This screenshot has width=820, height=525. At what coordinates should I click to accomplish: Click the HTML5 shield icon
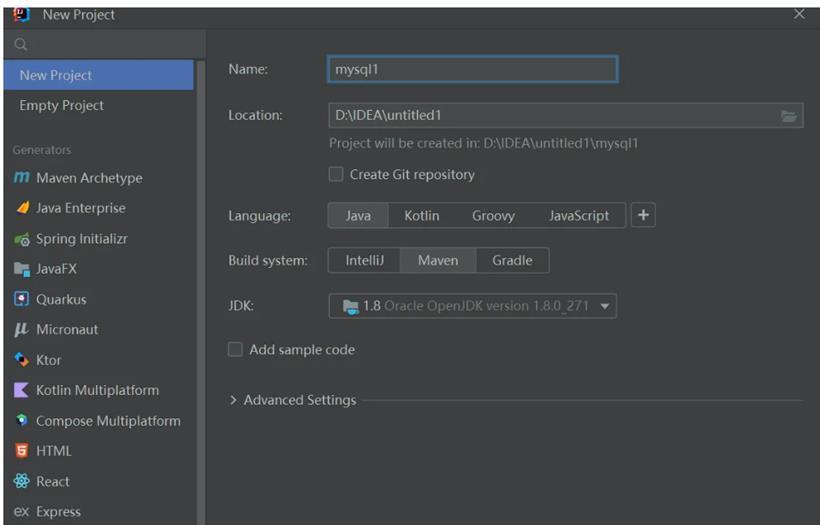click(x=21, y=450)
